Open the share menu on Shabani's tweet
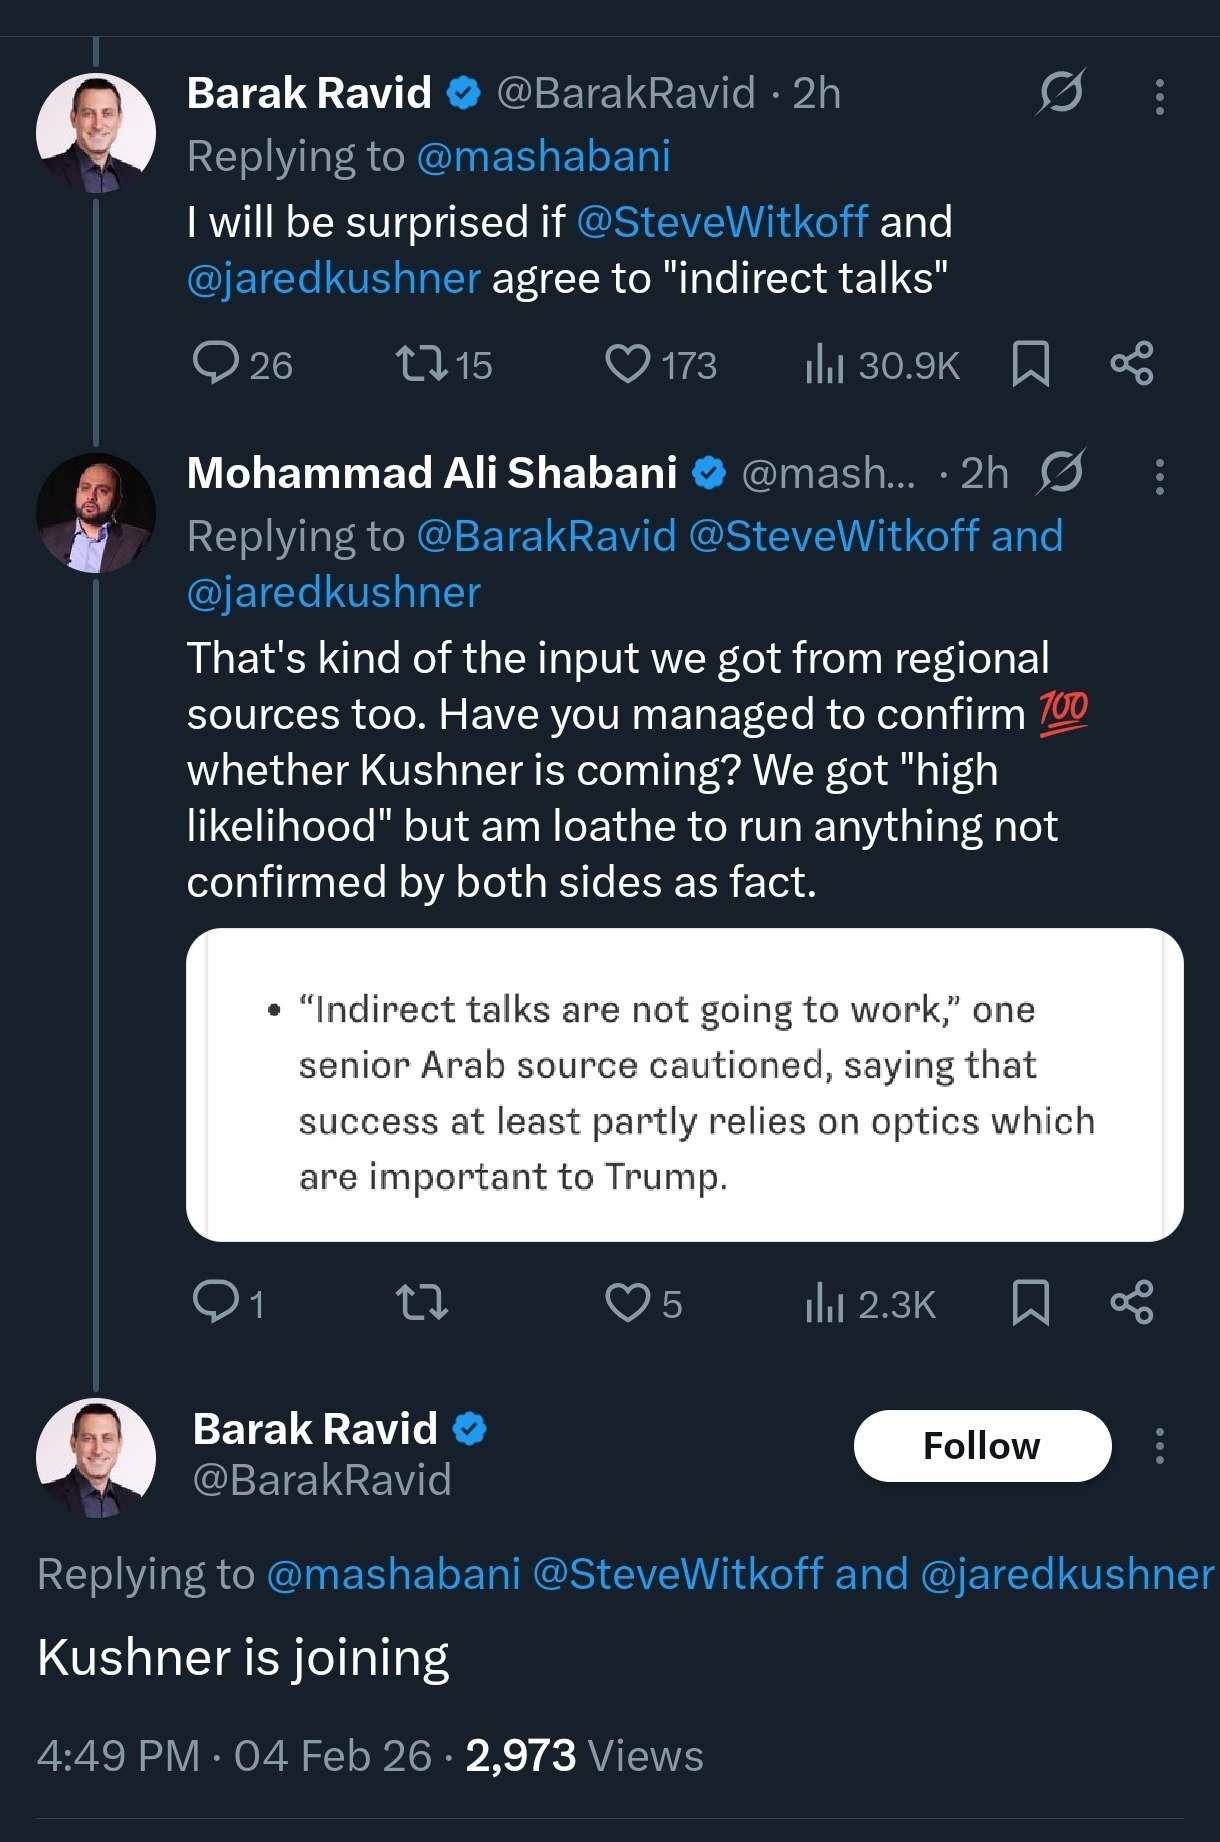Image resolution: width=1220 pixels, height=1842 pixels. [x=1133, y=1302]
